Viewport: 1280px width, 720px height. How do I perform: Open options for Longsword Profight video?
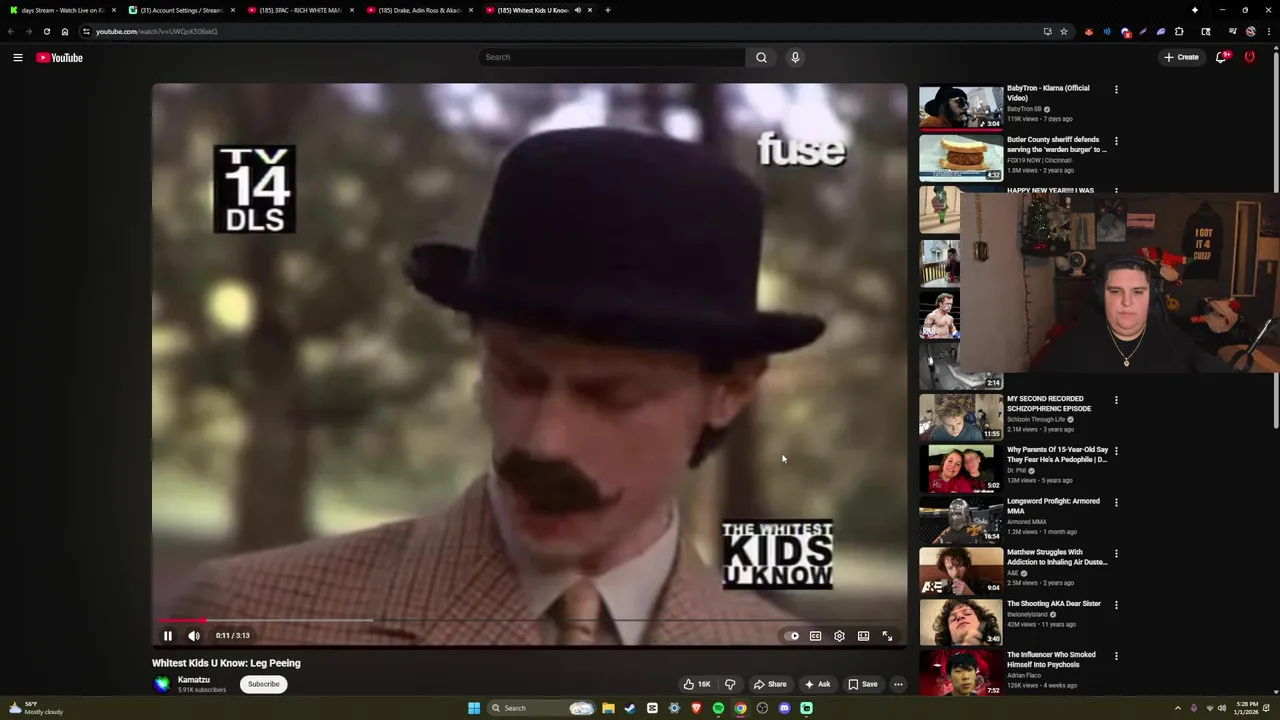1116,502
